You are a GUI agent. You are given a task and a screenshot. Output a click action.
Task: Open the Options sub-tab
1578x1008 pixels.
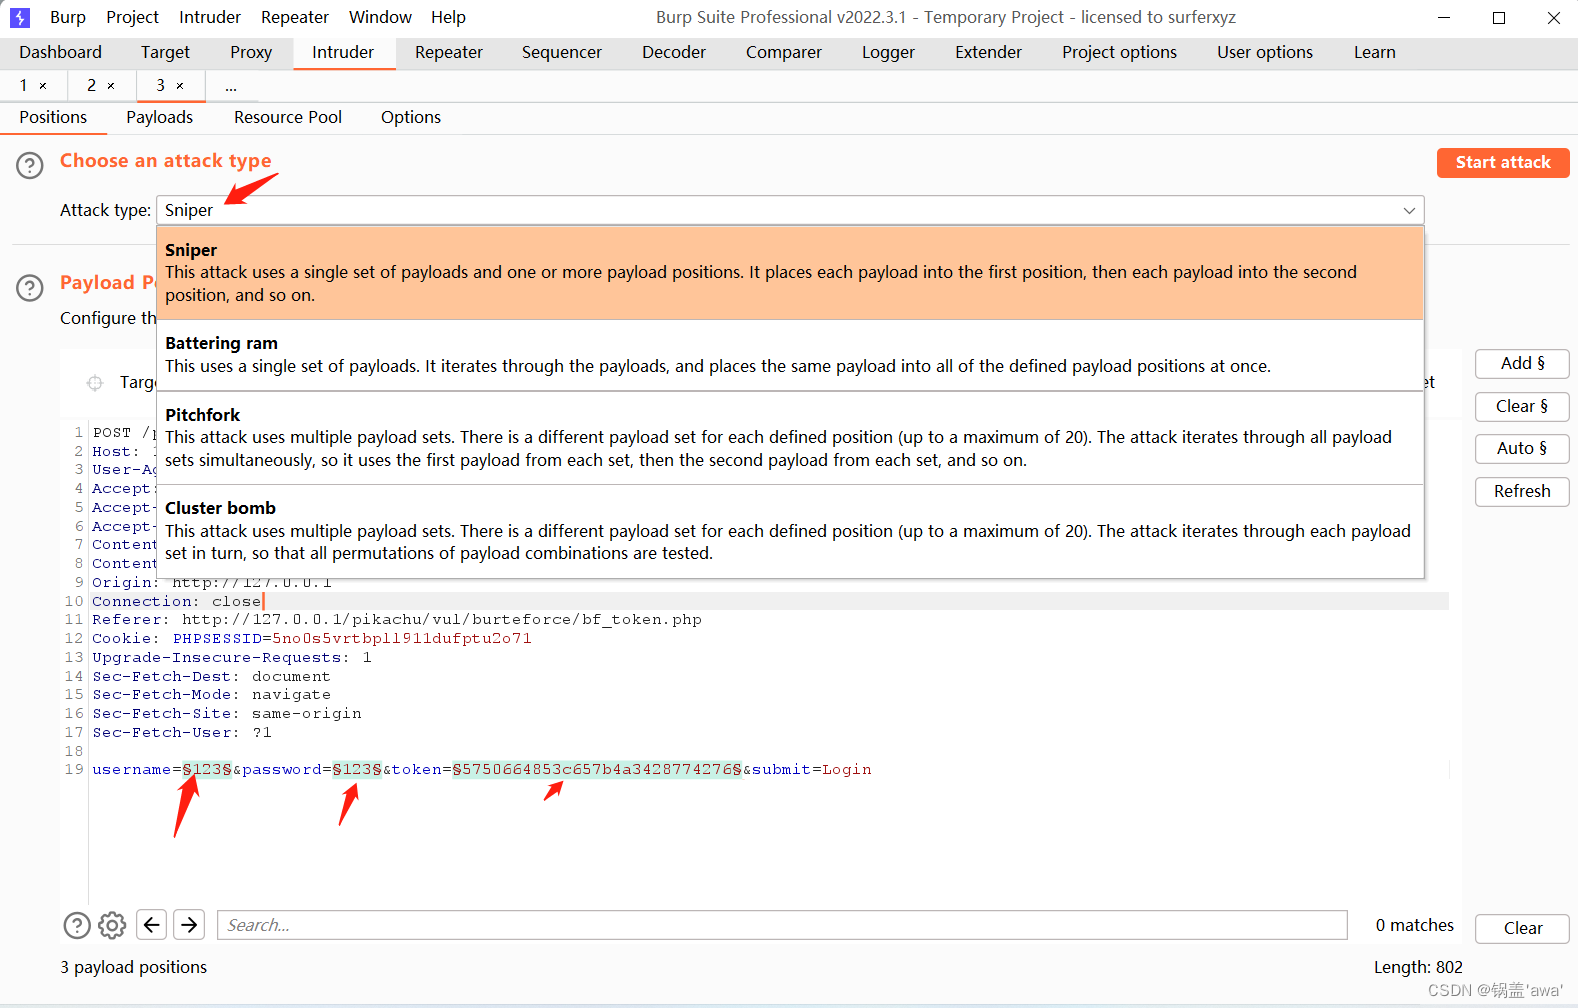[411, 117]
